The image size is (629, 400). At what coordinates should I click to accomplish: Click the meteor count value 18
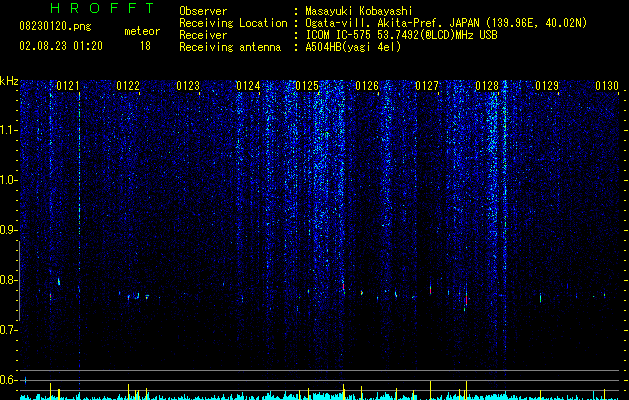145,46
